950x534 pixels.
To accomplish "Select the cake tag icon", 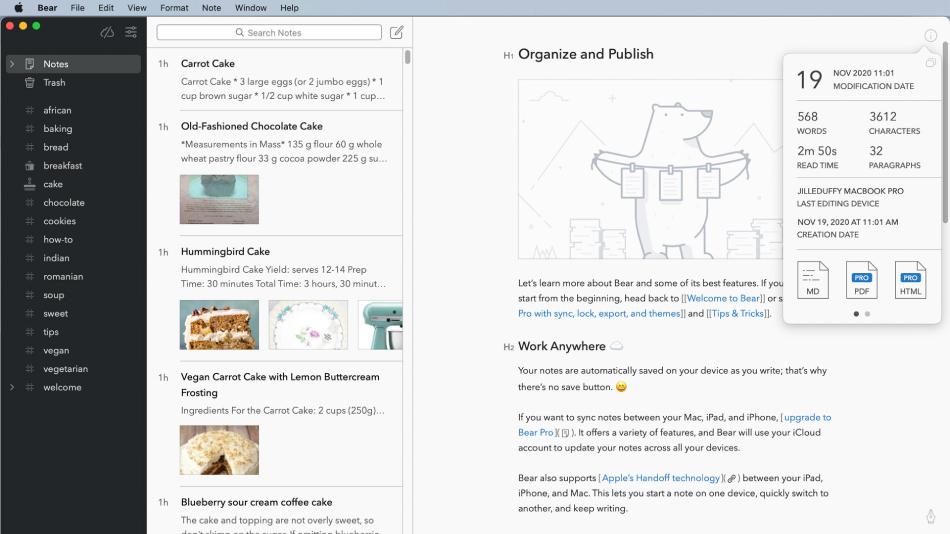I will [x=29, y=184].
